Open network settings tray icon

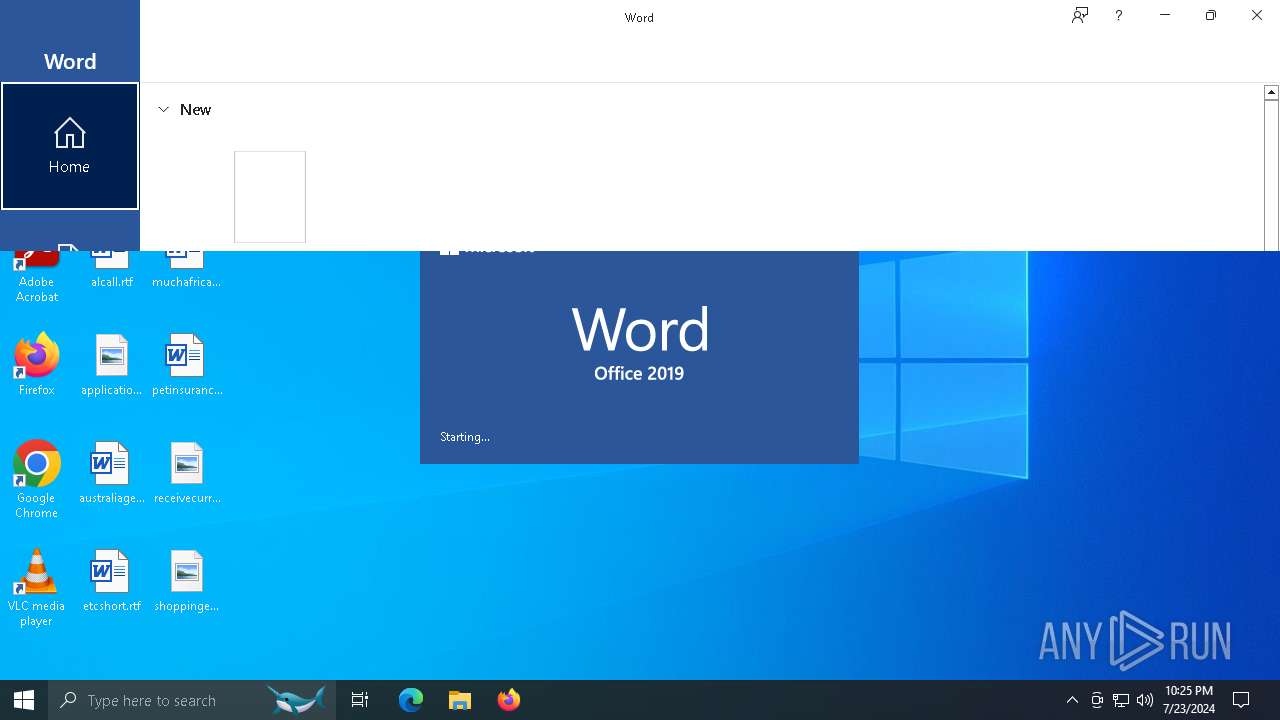1121,700
